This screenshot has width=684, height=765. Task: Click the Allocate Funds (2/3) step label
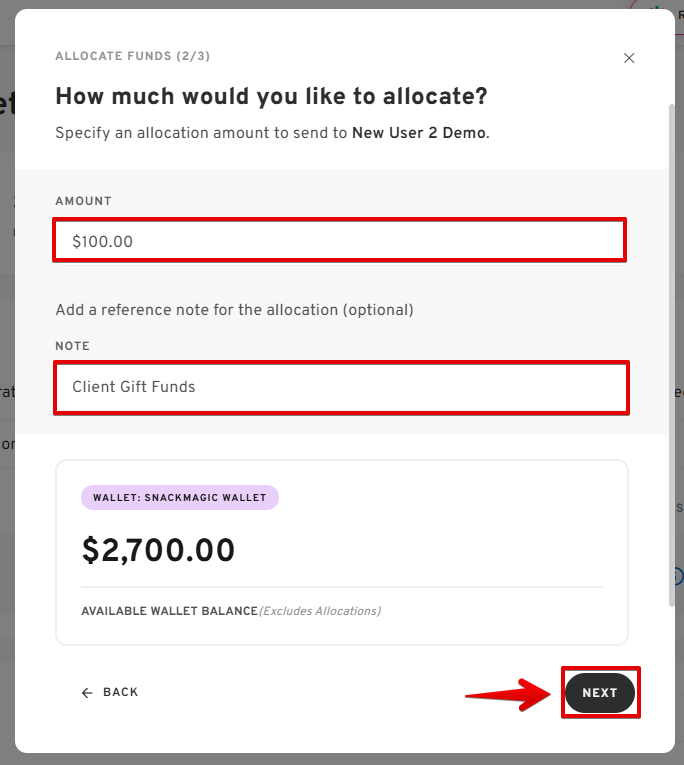tap(132, 56)
